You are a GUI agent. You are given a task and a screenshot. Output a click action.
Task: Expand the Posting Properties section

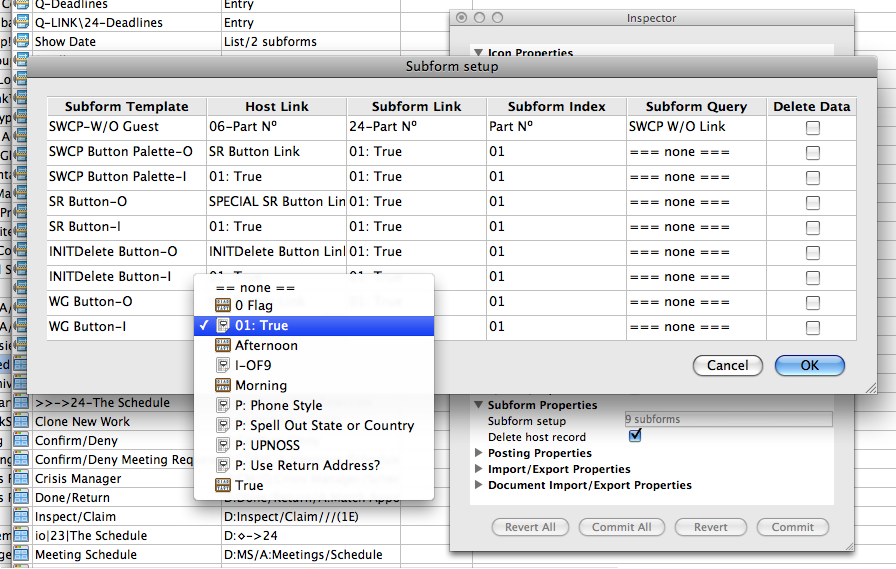point(478,454)
